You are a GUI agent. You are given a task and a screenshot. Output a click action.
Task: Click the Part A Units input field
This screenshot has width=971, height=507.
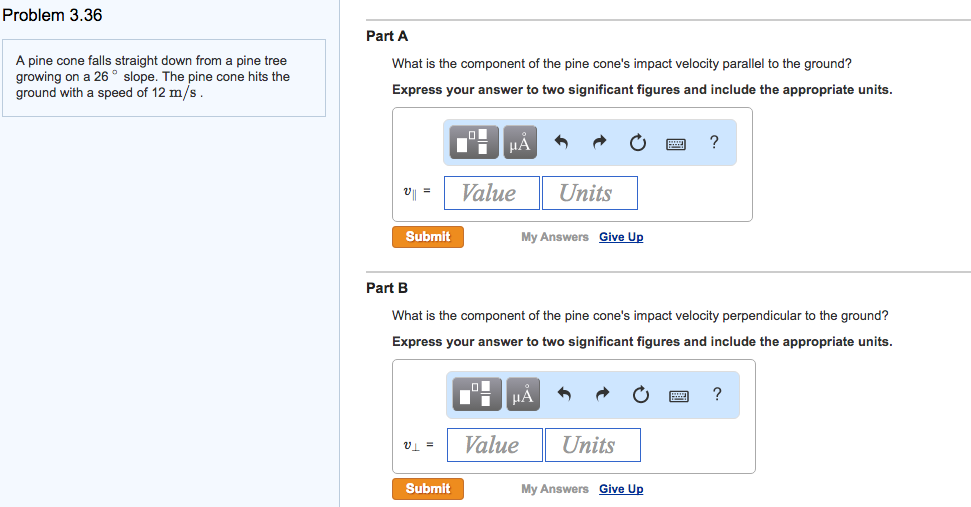coord(589,193)
